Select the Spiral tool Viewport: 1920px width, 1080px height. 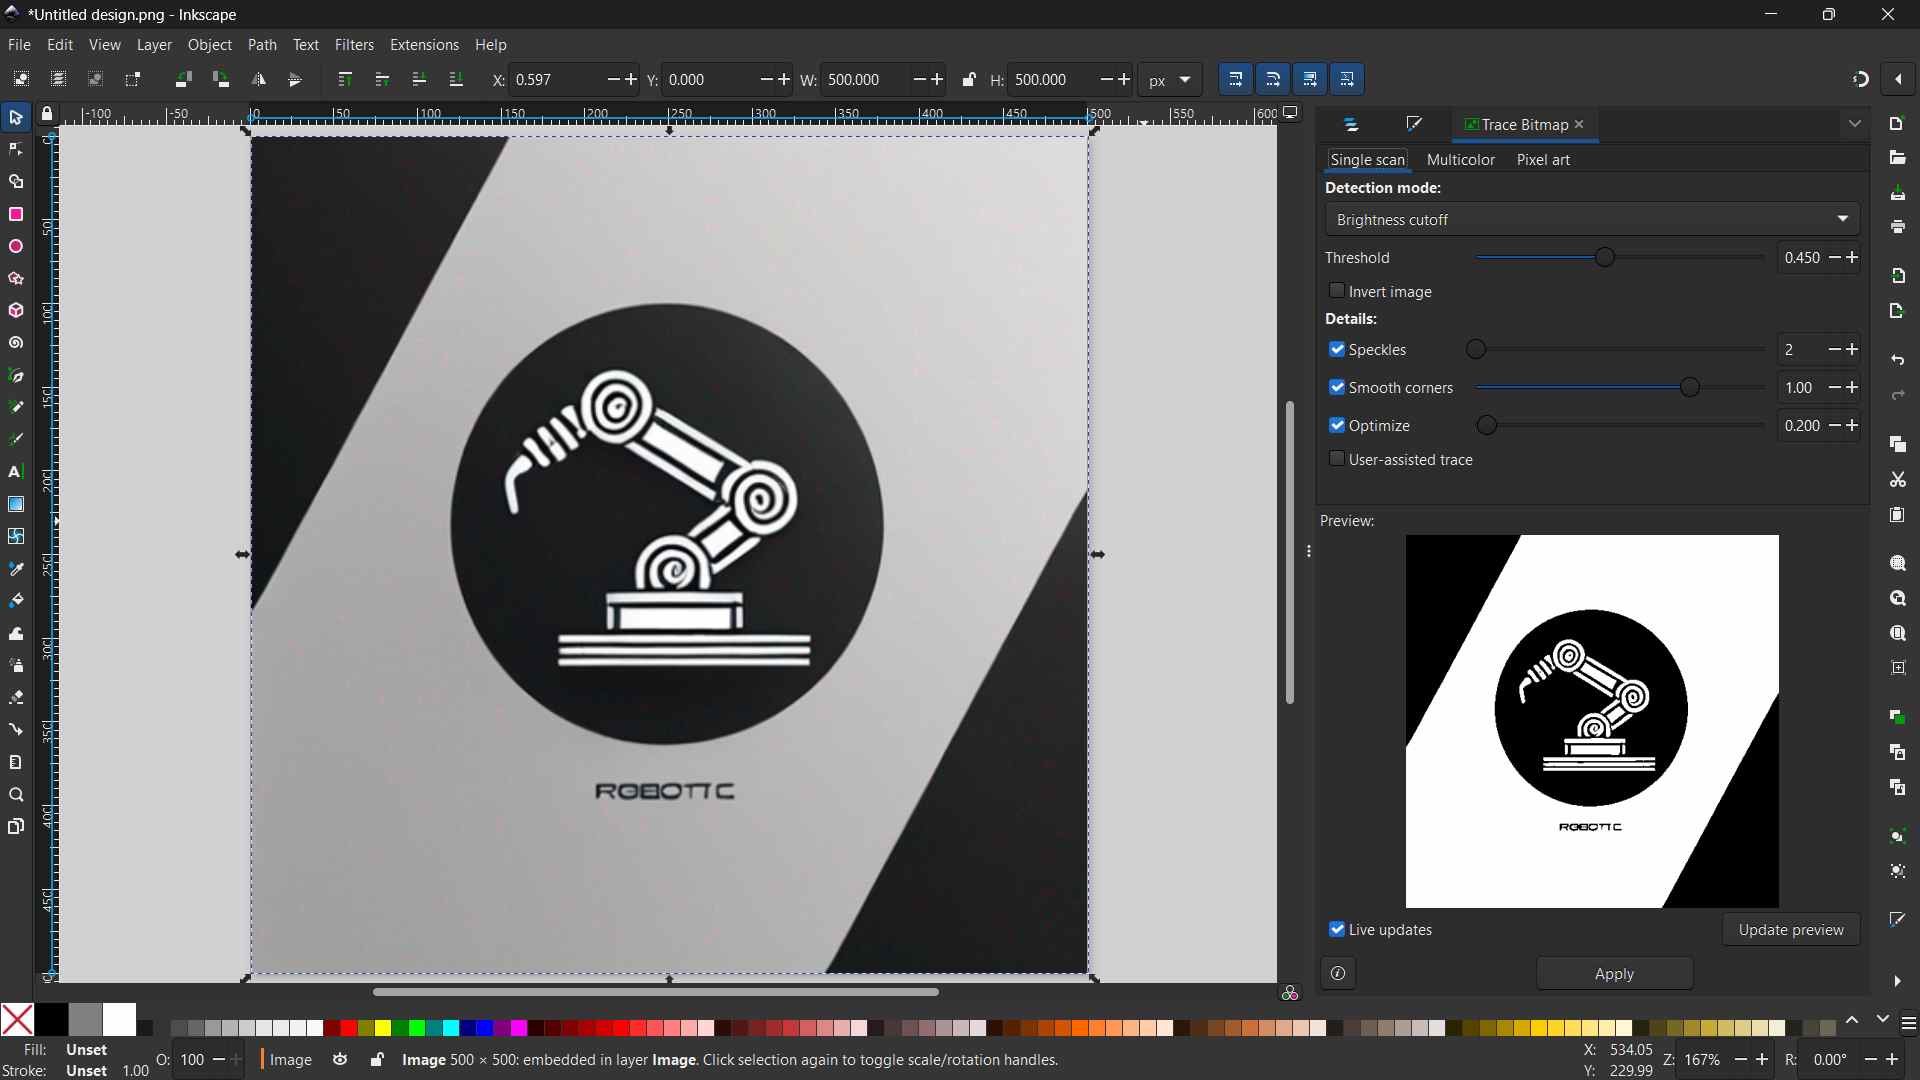pyautogui.click(x=16, y=343)
